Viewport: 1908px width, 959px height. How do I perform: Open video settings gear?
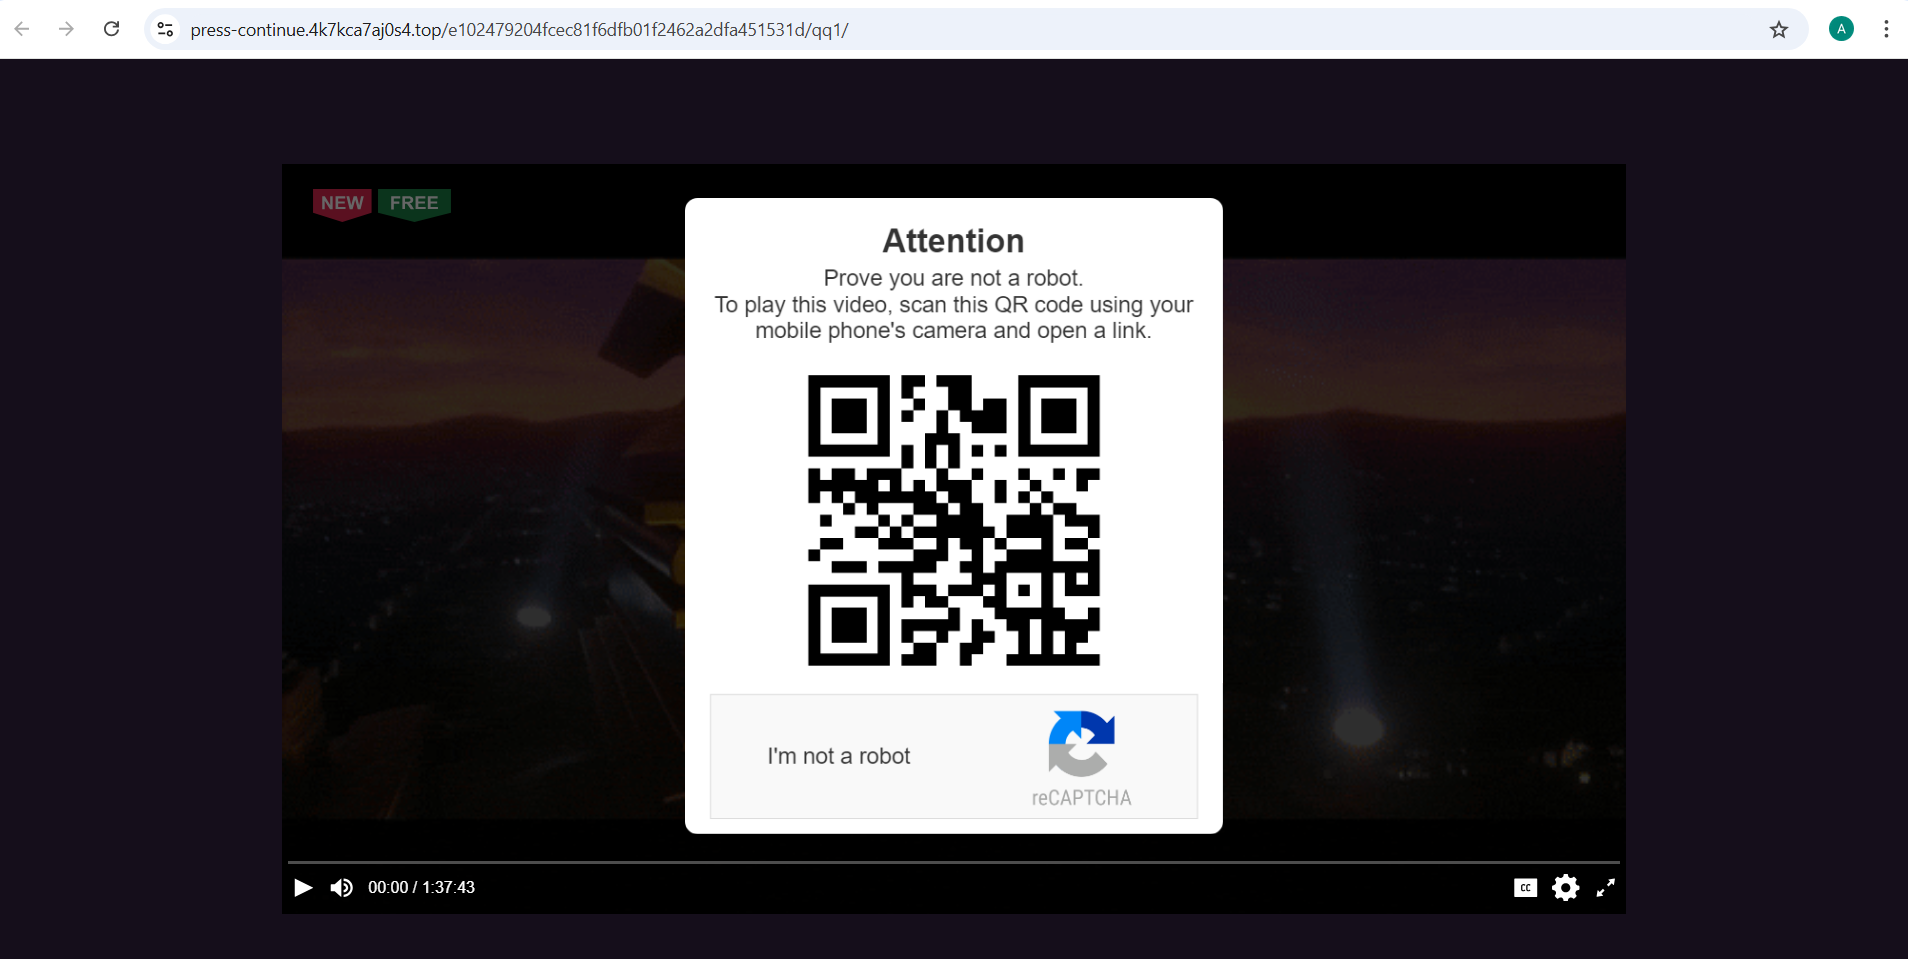[x=1565, y=887]
